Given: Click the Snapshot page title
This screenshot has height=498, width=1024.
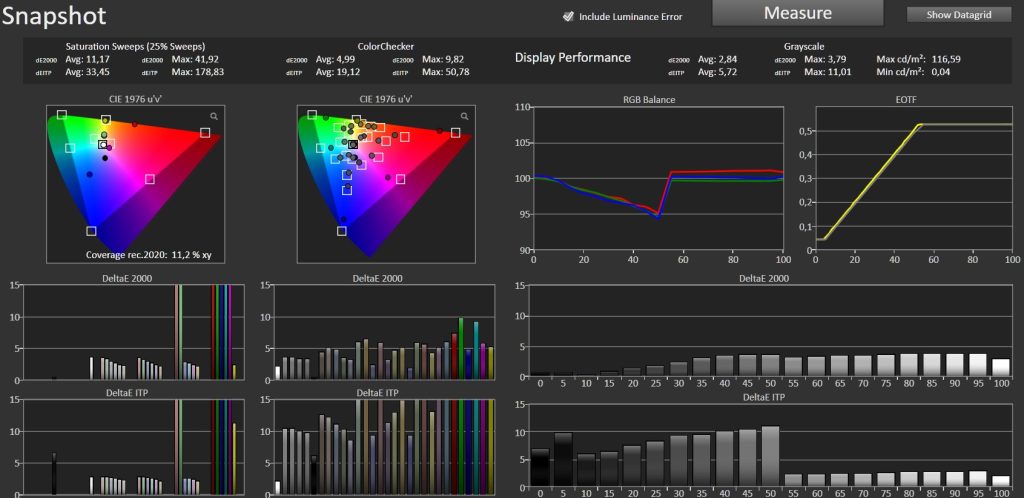Looking at the screenshot, I should click(54, 16).
